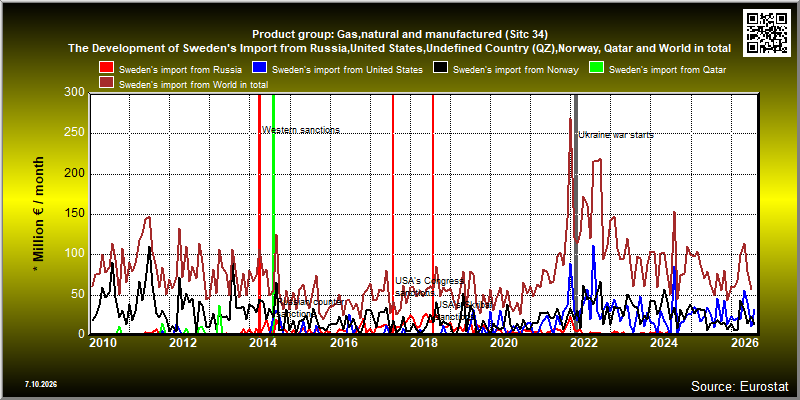Click the 2022 x-axis label
This screenshot has height=400, width=800.
point(584,342)
